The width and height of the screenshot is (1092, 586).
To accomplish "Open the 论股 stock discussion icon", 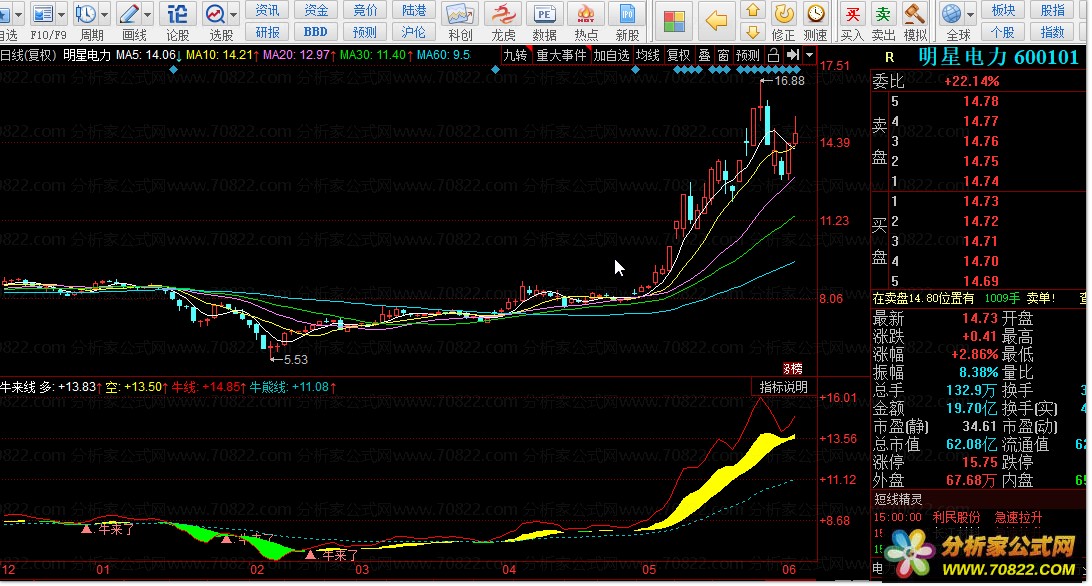I will pyautogui.click(x=178, y=13).
